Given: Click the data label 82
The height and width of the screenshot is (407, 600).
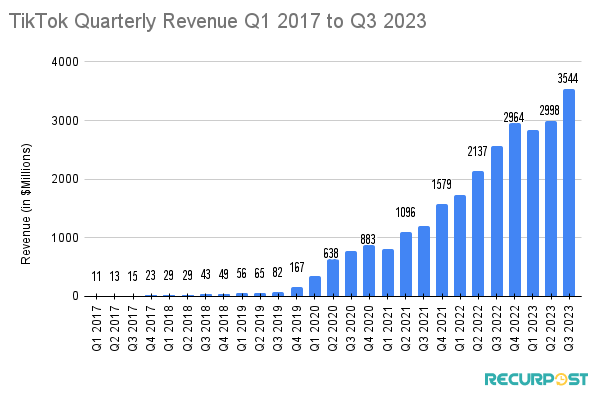Looking at the screenshot, I should [x=277, y=272].
